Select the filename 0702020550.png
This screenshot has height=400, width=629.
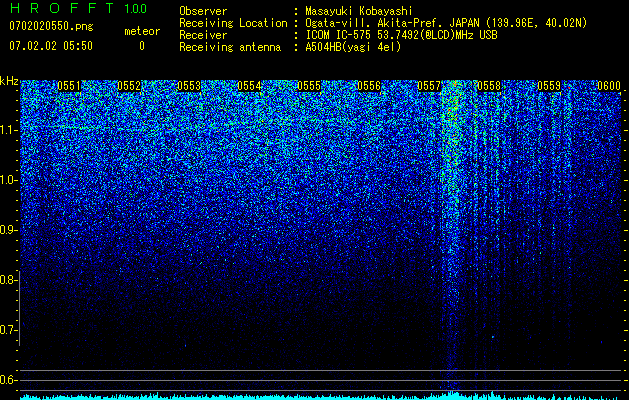click(51, 26)
